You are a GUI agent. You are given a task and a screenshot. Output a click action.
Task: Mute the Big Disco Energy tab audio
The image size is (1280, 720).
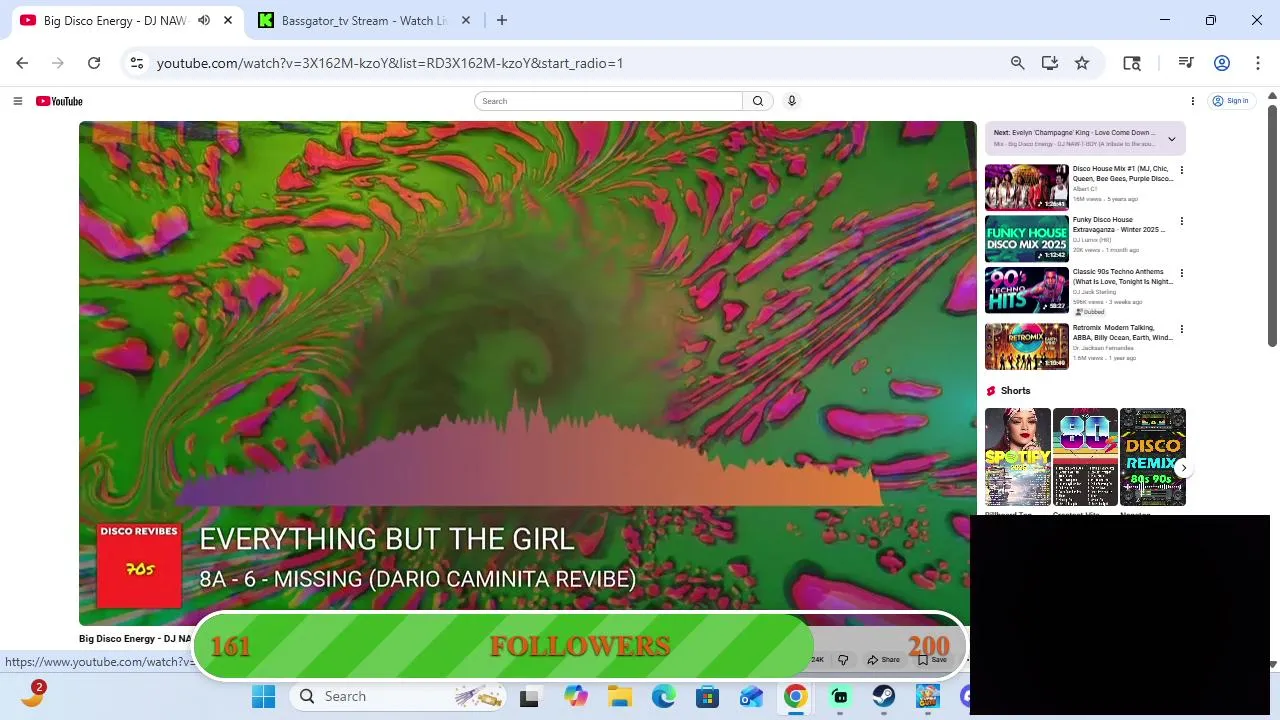click(204, 20)
